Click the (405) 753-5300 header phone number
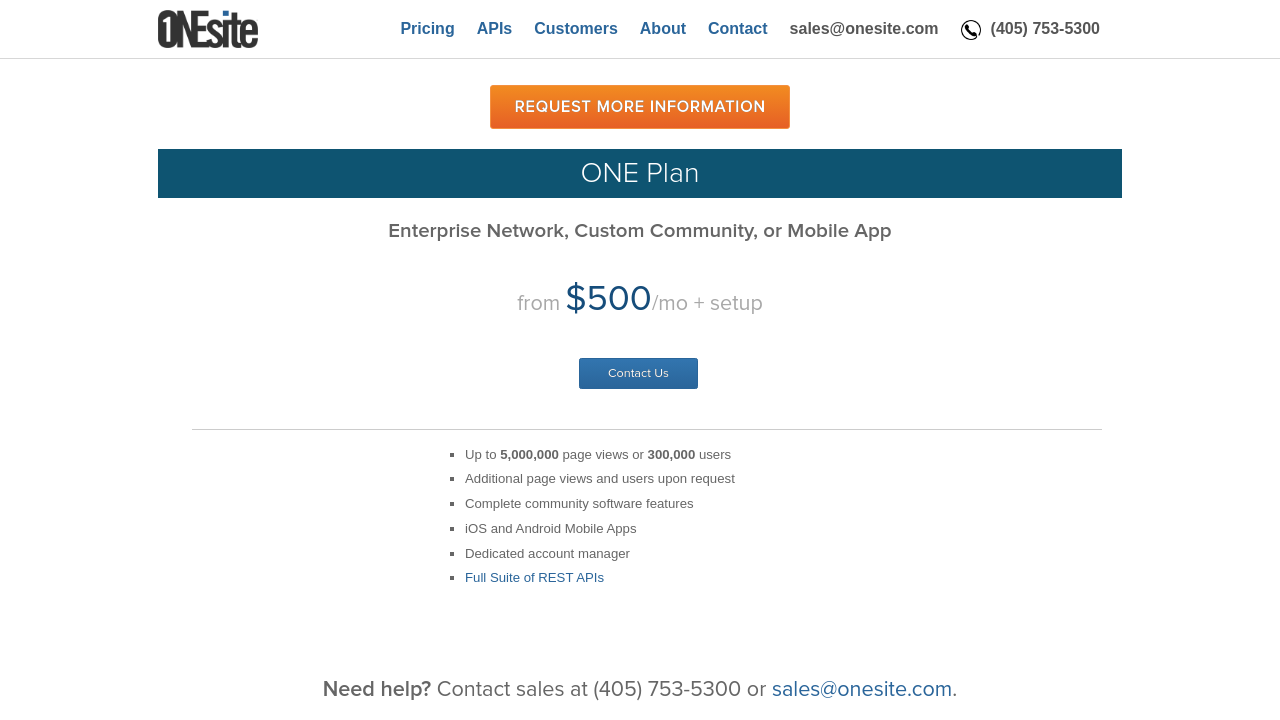The height and width of the screenshot is (720, 1280). click(x=1045, y=29)
